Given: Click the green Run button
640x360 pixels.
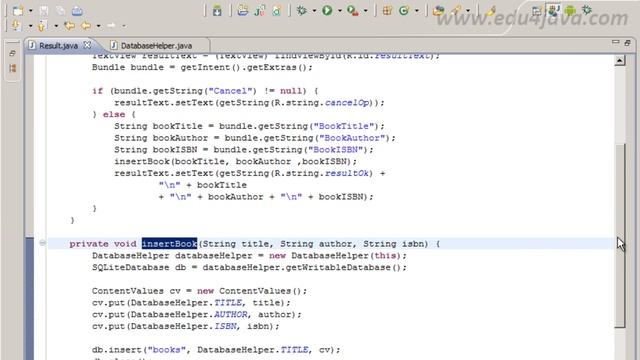Looking at the screenshot, I should (327, 11).
